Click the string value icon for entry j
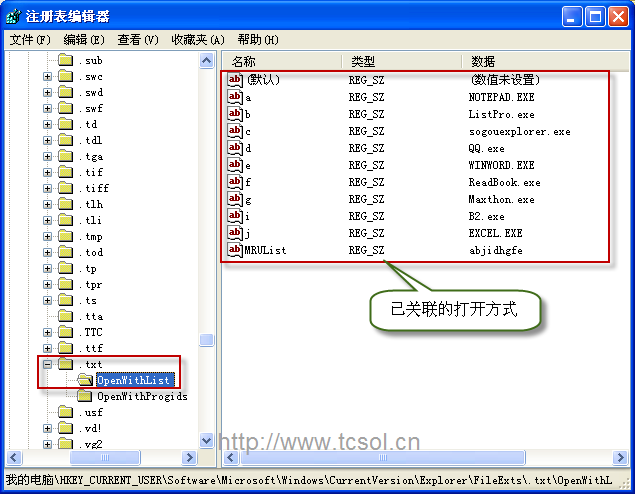The image size is (635, 494). (235, 233)
